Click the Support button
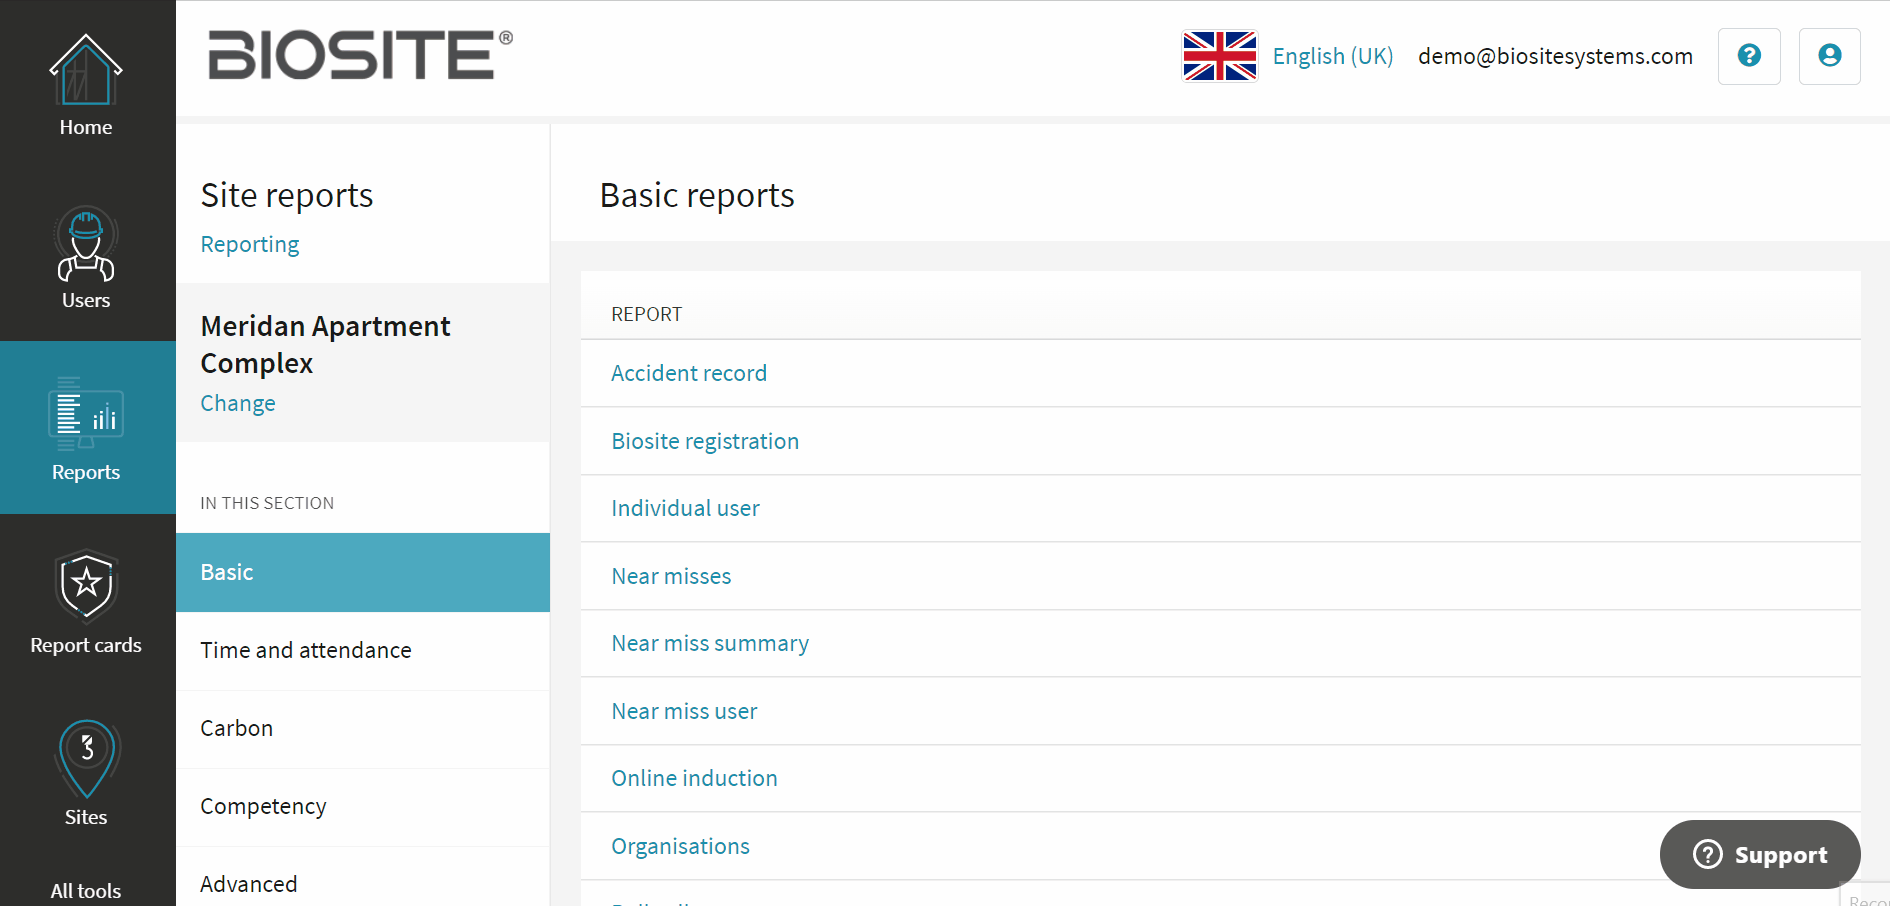The width and height of the screenshot is (1890, 906). coord(1760,854)
